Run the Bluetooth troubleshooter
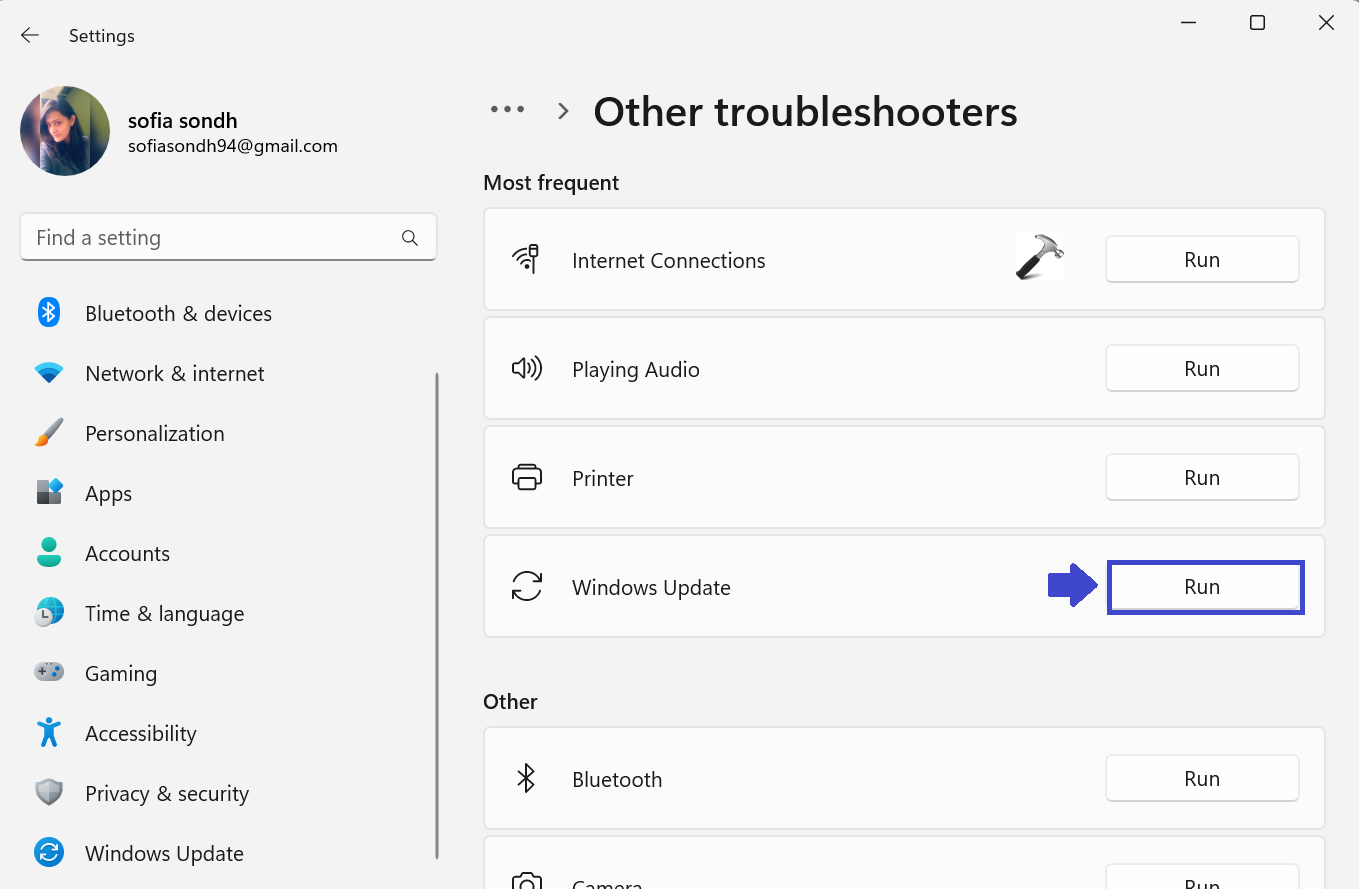1359x889 pixels. [1201, 779]
